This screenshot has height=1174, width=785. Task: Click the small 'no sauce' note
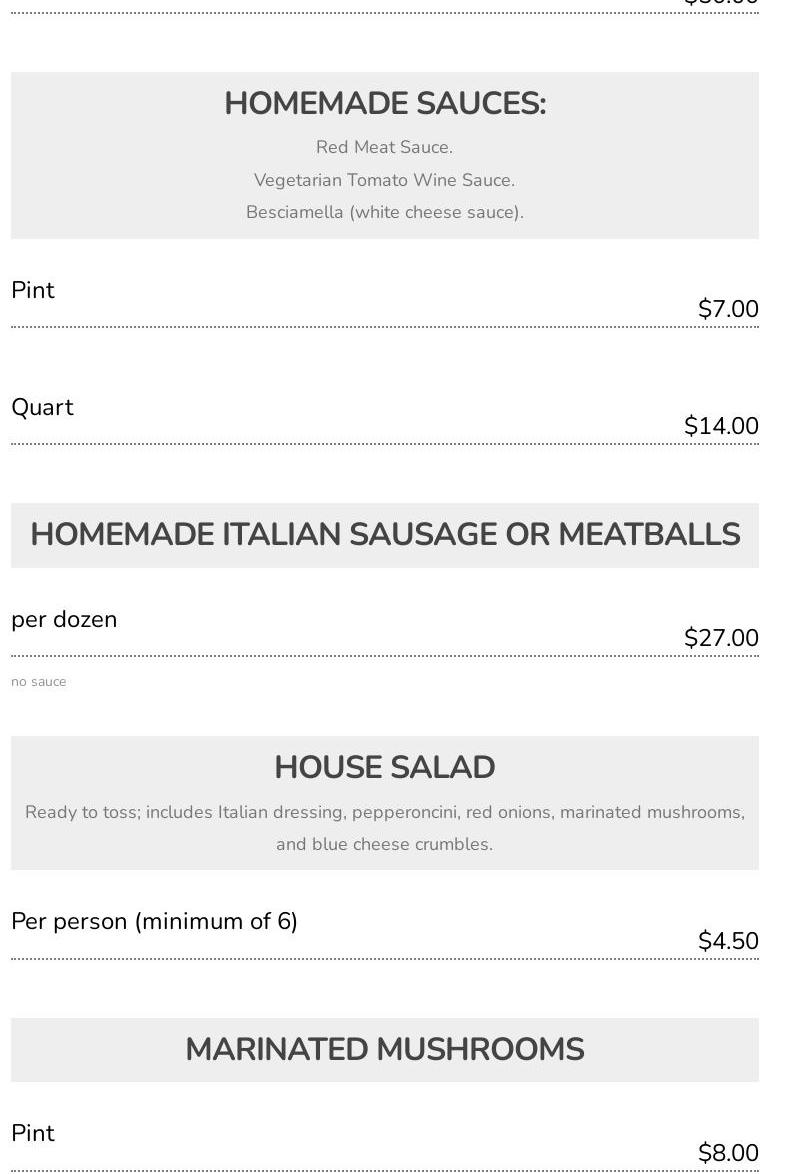(39, 682)
